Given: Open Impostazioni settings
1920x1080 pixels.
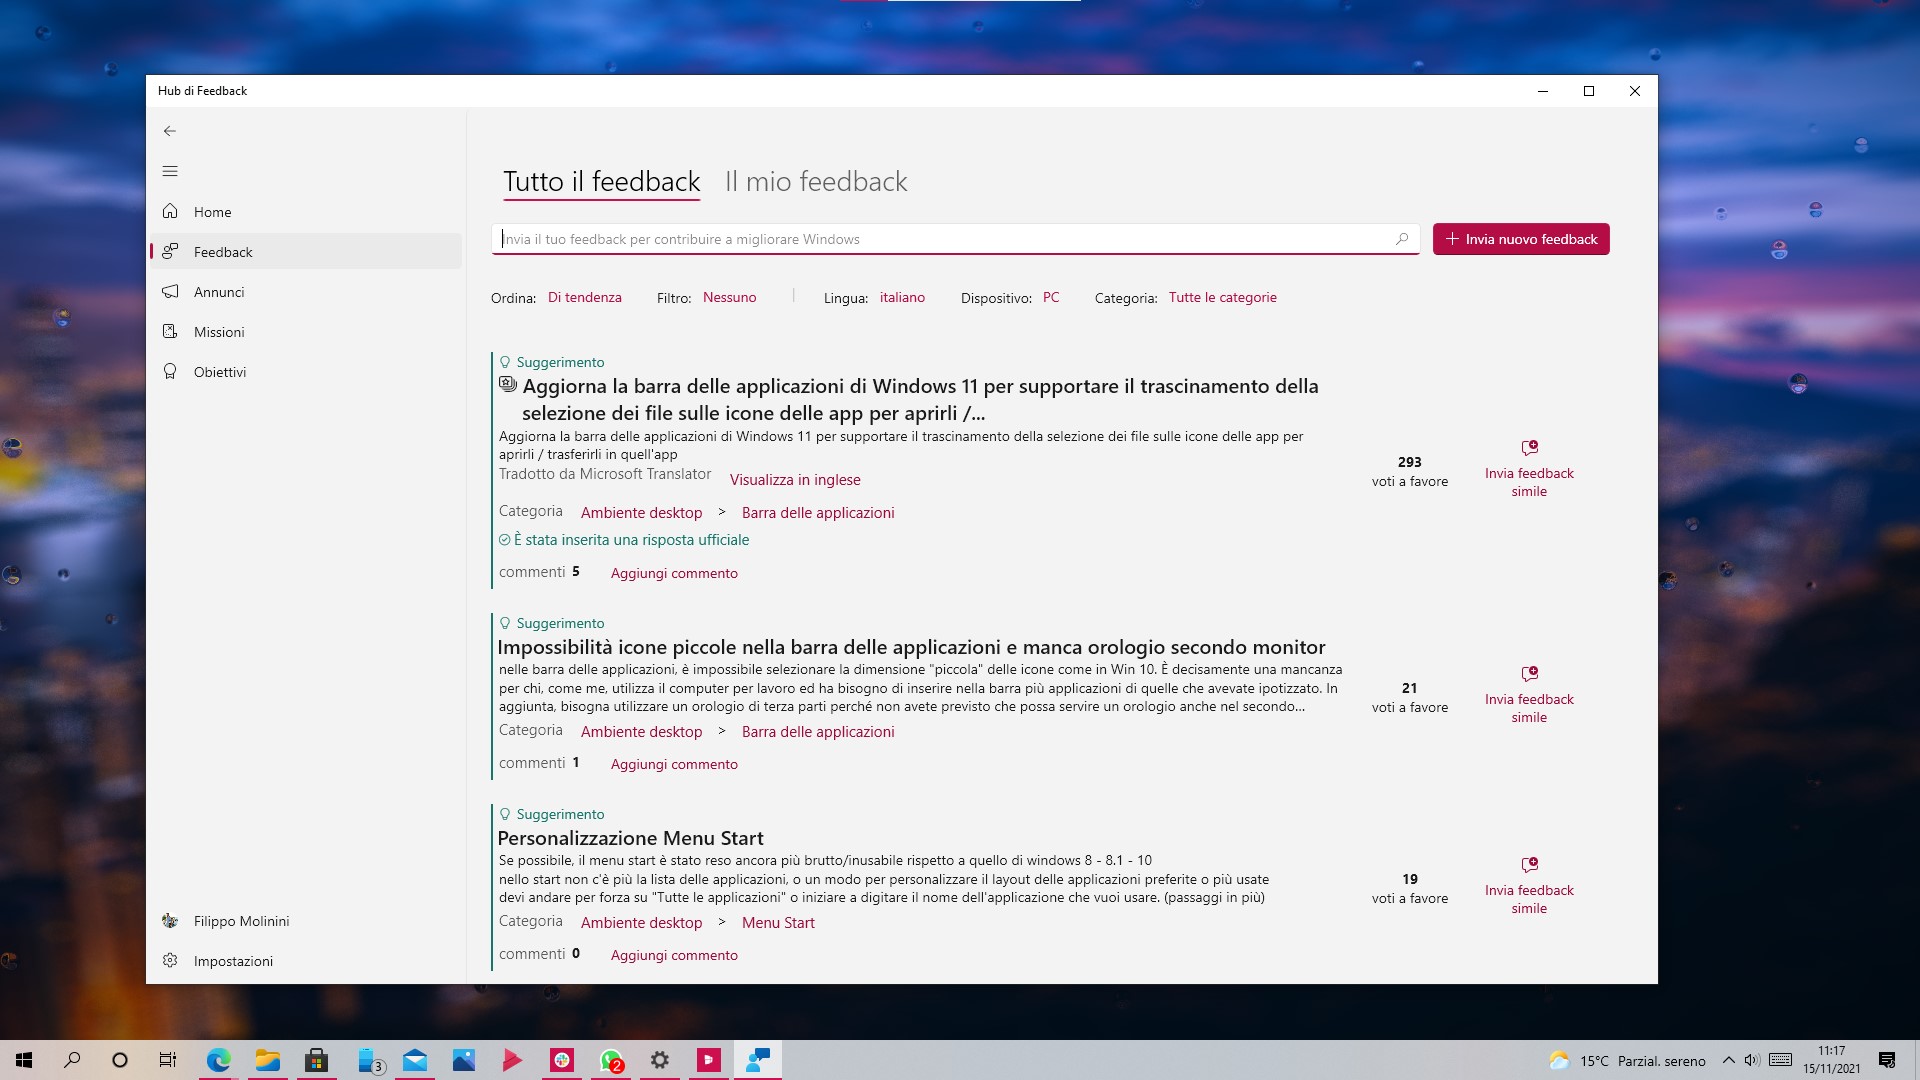Looking at the screenshot, I should [x=306, y=961].
